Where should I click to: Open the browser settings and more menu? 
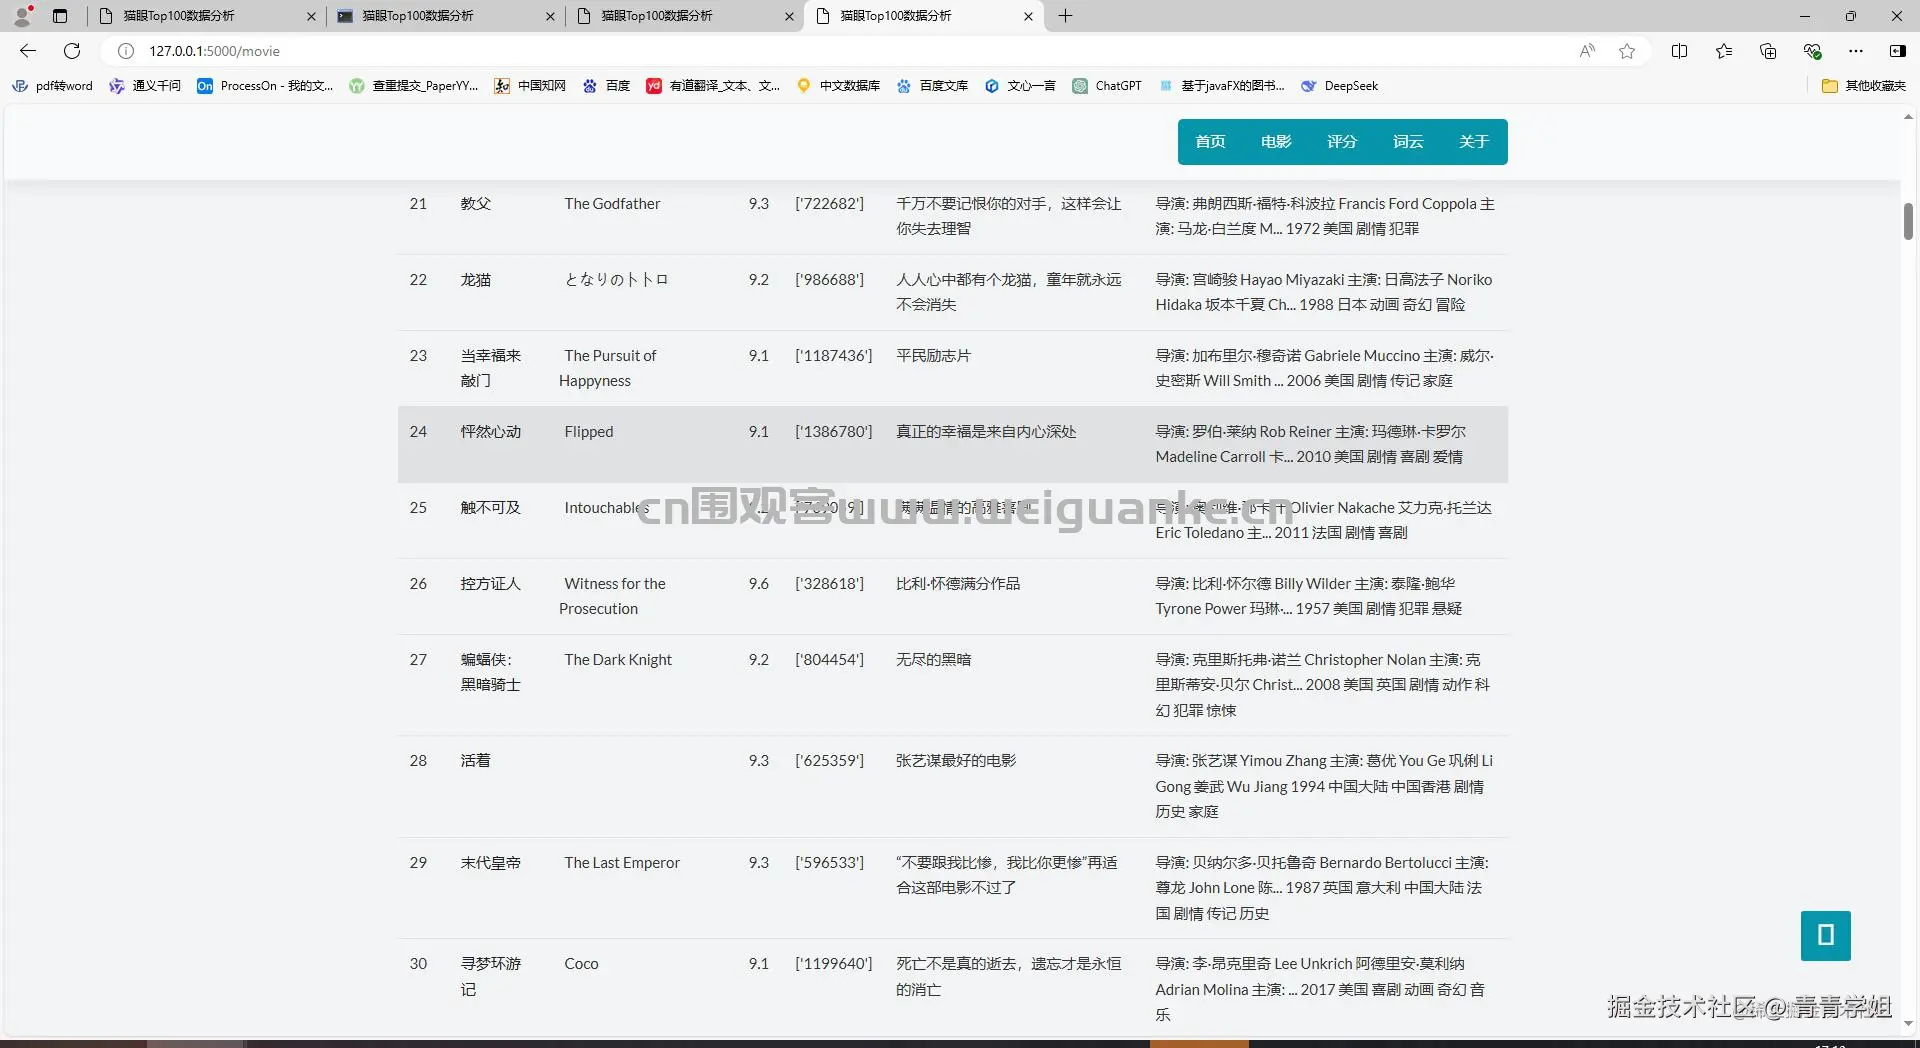point(1856,51)
